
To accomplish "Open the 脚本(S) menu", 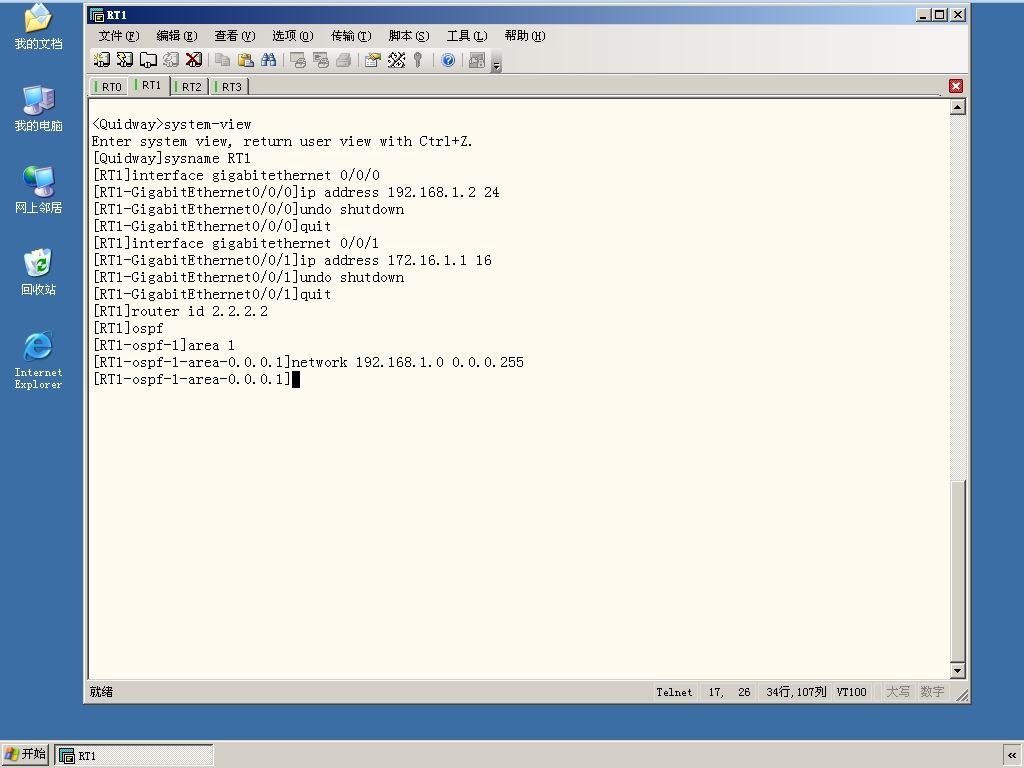I will click(409, 36).
